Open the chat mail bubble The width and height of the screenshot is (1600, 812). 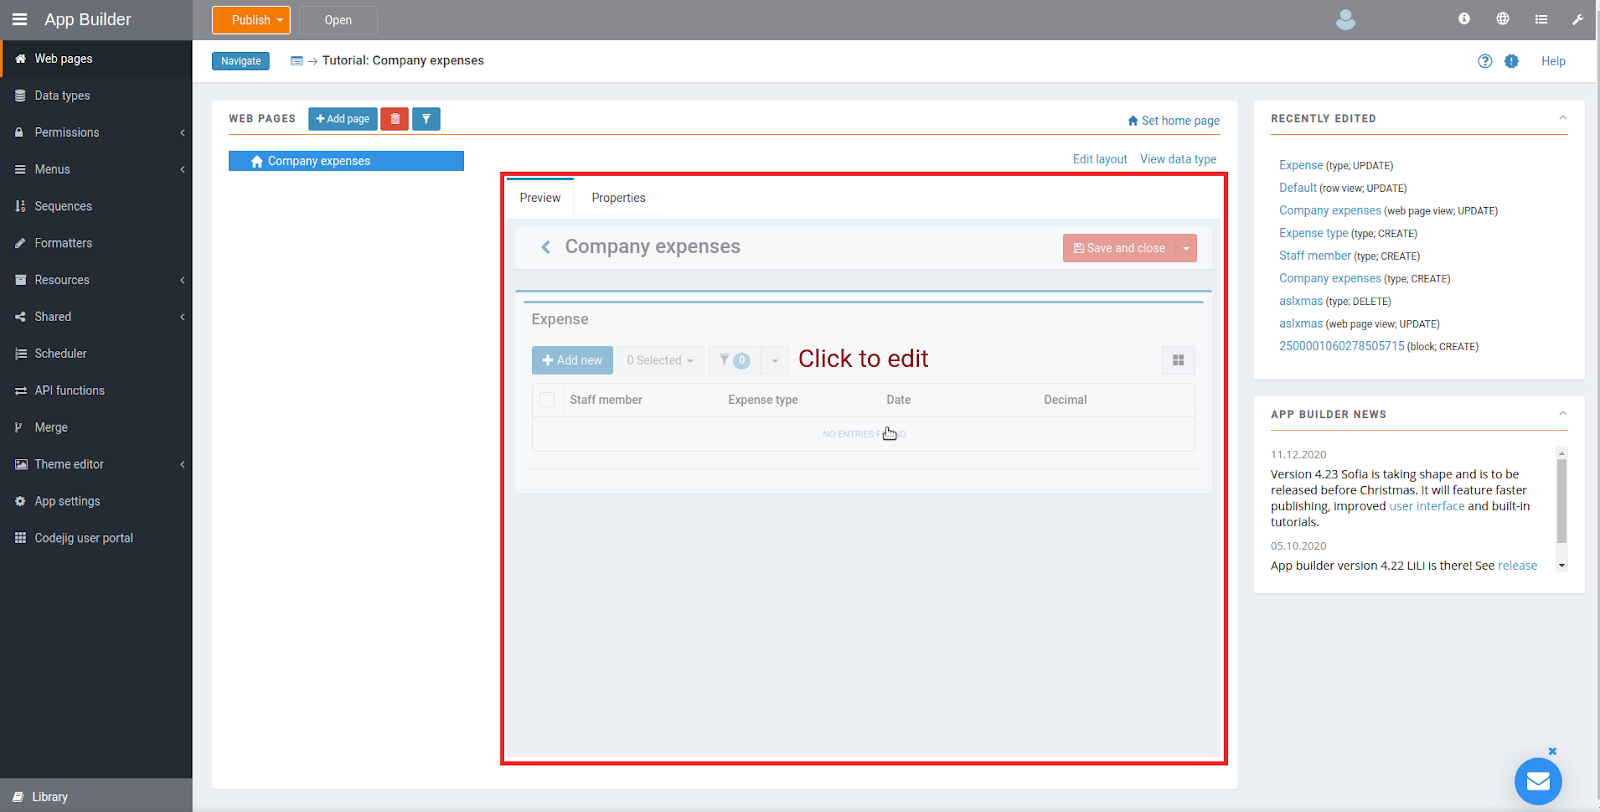click(x=1538, y=781)
